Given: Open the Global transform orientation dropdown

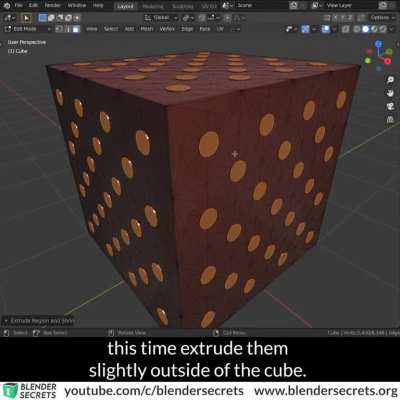Looking at the screenshot, I should coord(161,18).
